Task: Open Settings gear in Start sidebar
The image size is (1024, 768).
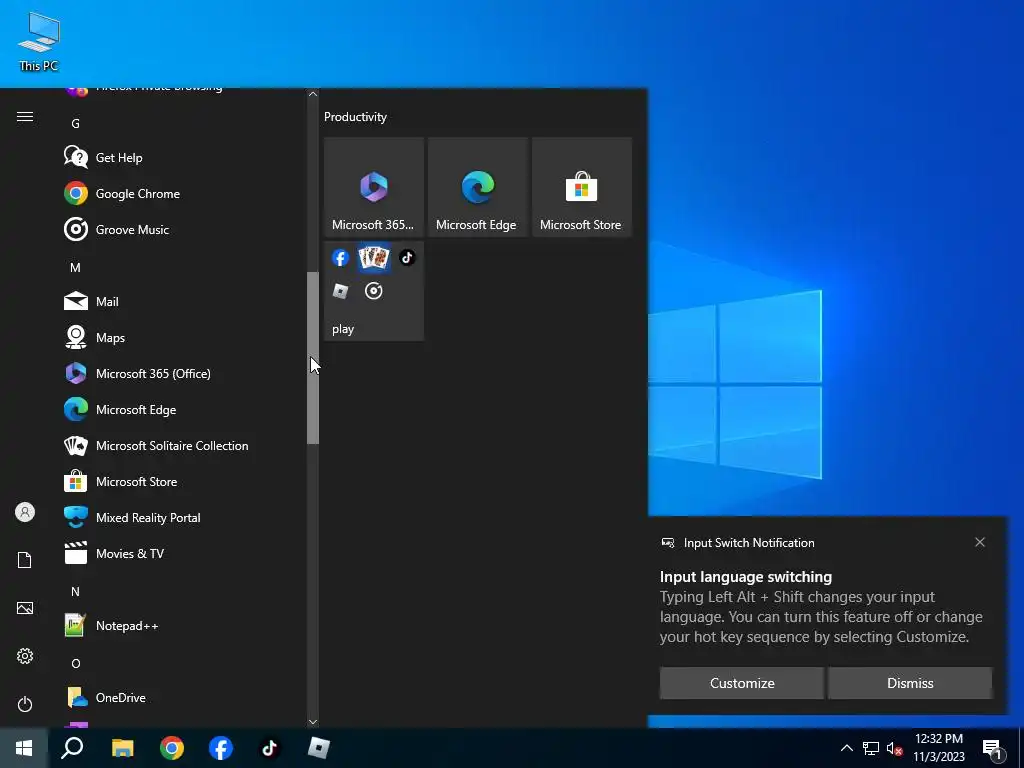Action: click(25, 656)
